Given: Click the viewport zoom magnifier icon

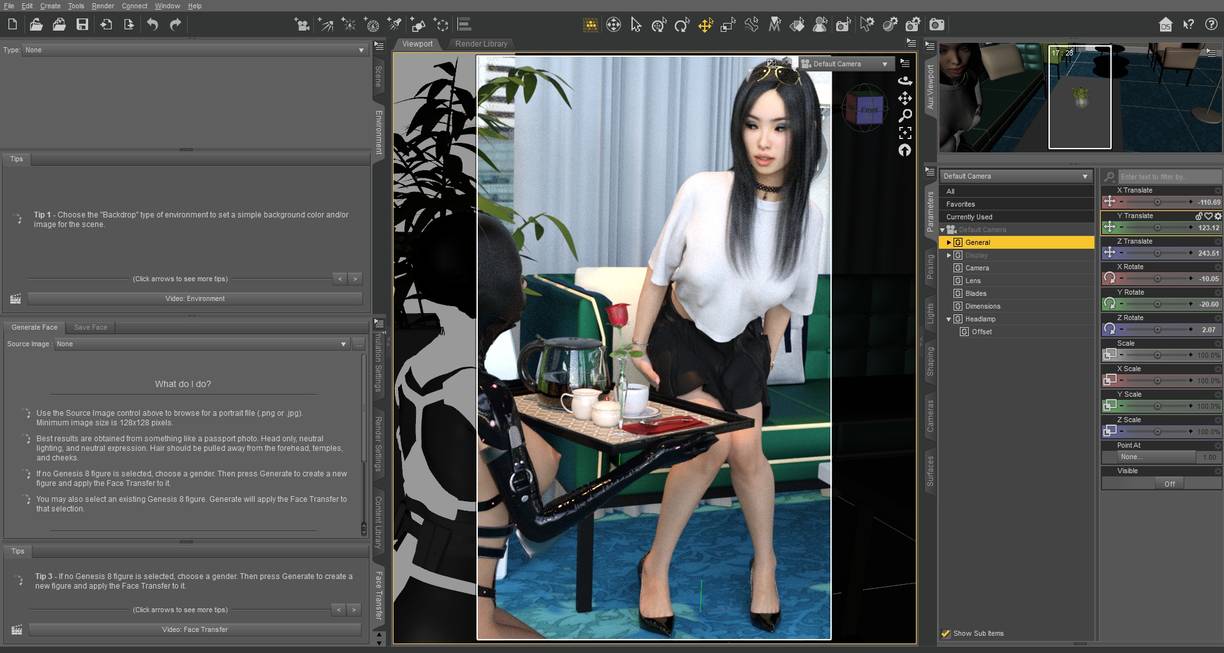Looking at the screenshot, I should point(905,115).
